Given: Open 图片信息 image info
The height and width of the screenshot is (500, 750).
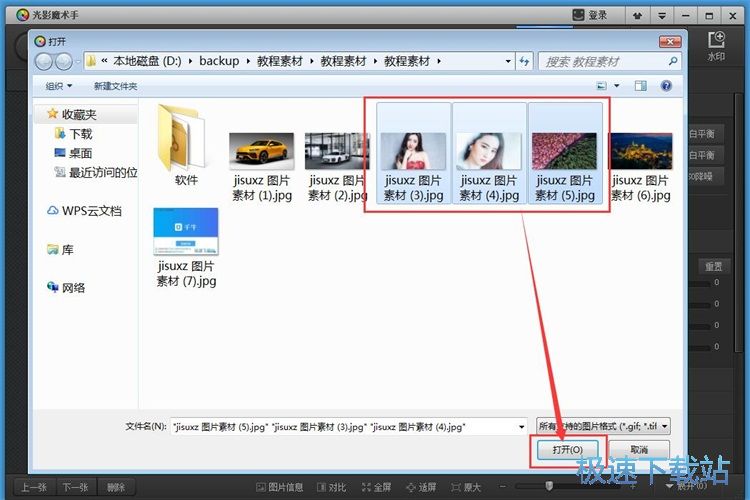Looking at the screenshot, I should [279, 487].
